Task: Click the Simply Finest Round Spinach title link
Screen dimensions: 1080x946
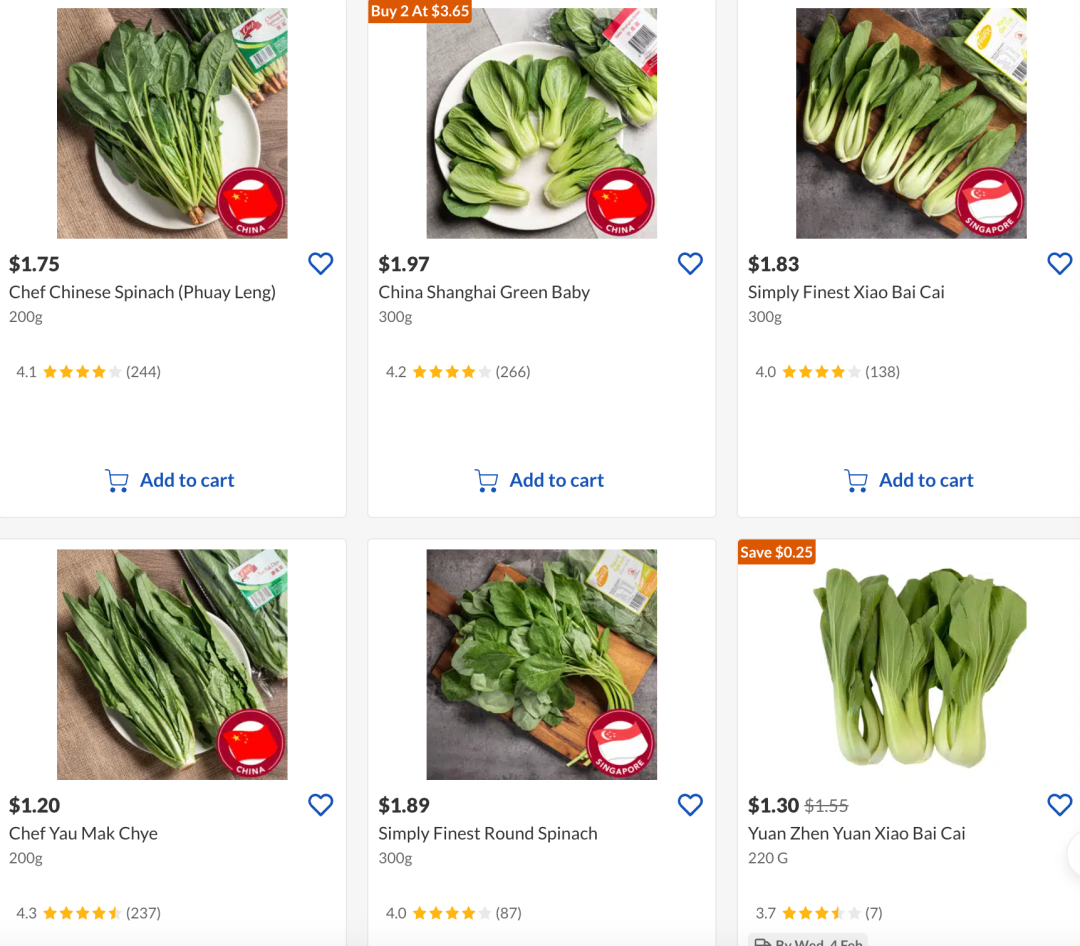Action: point(487,833)
